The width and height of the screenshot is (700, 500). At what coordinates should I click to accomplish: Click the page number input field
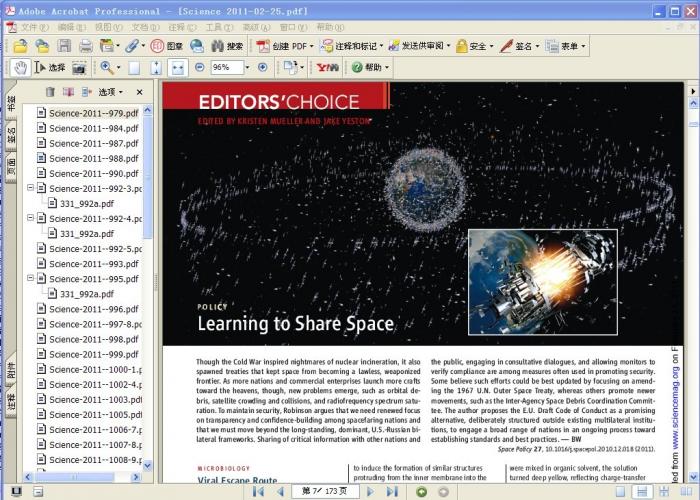tap(320, 491)
